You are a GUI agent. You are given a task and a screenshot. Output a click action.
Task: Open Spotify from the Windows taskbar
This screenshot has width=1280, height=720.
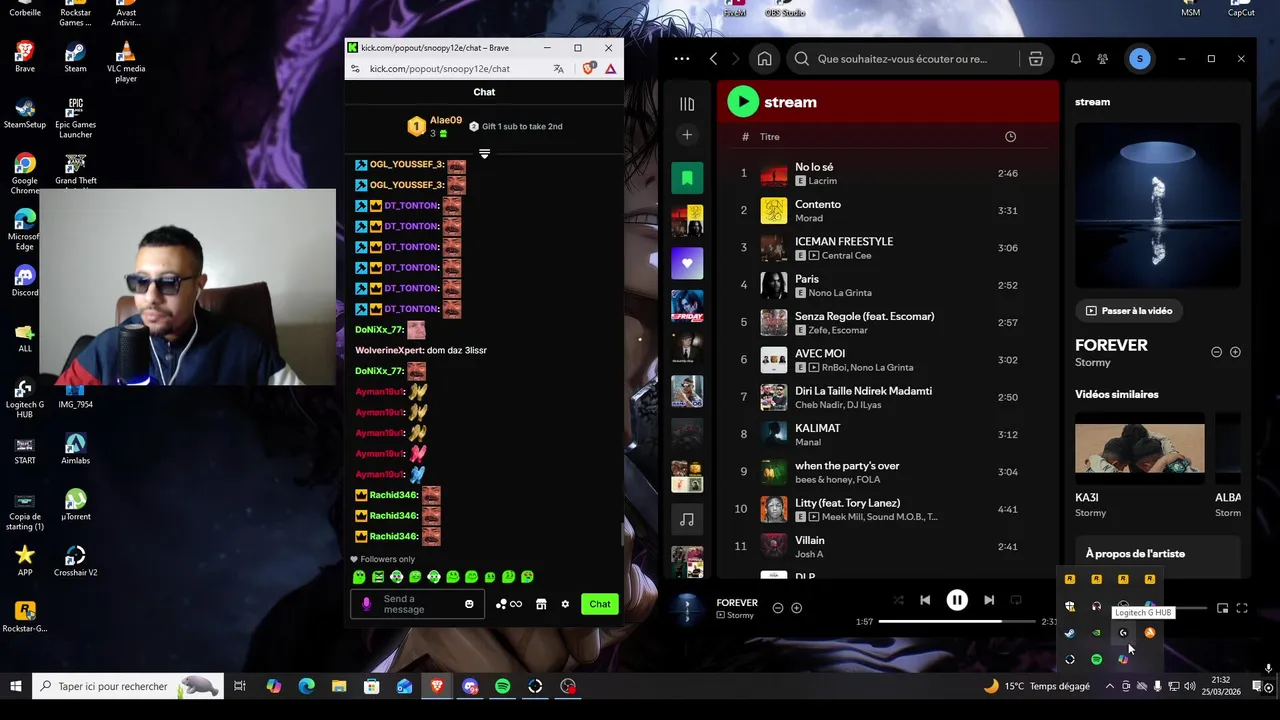tap(503, 686)
